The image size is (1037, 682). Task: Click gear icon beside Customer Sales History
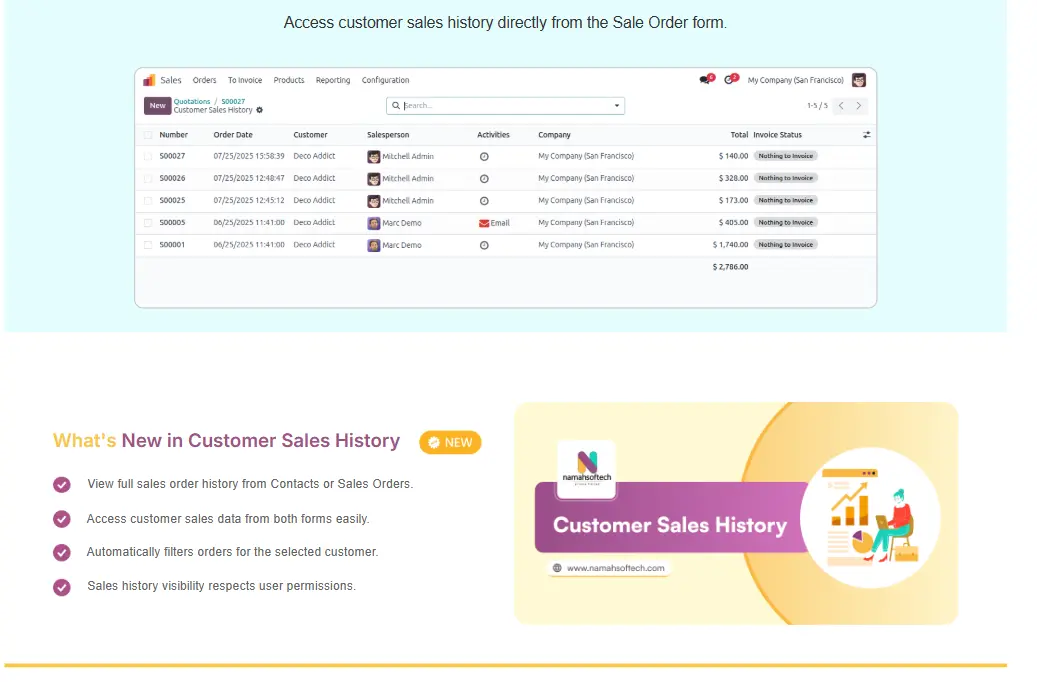[260, 110]
